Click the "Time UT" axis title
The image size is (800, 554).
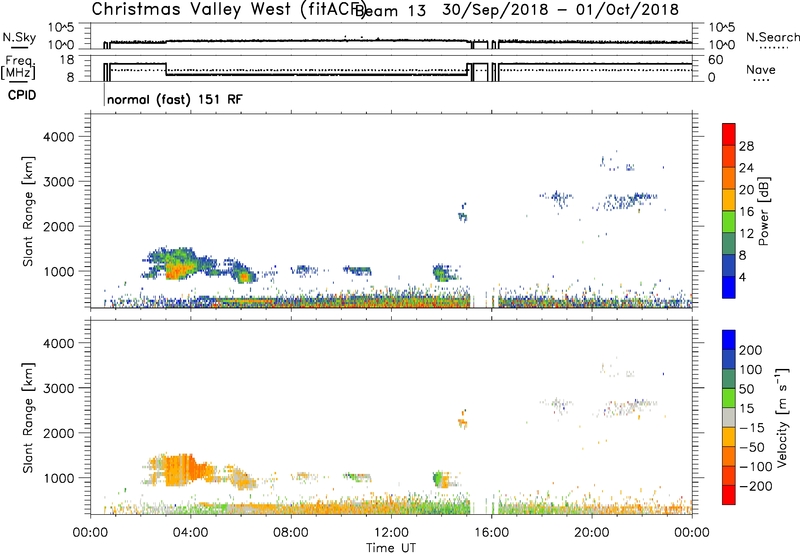(391, 548)
